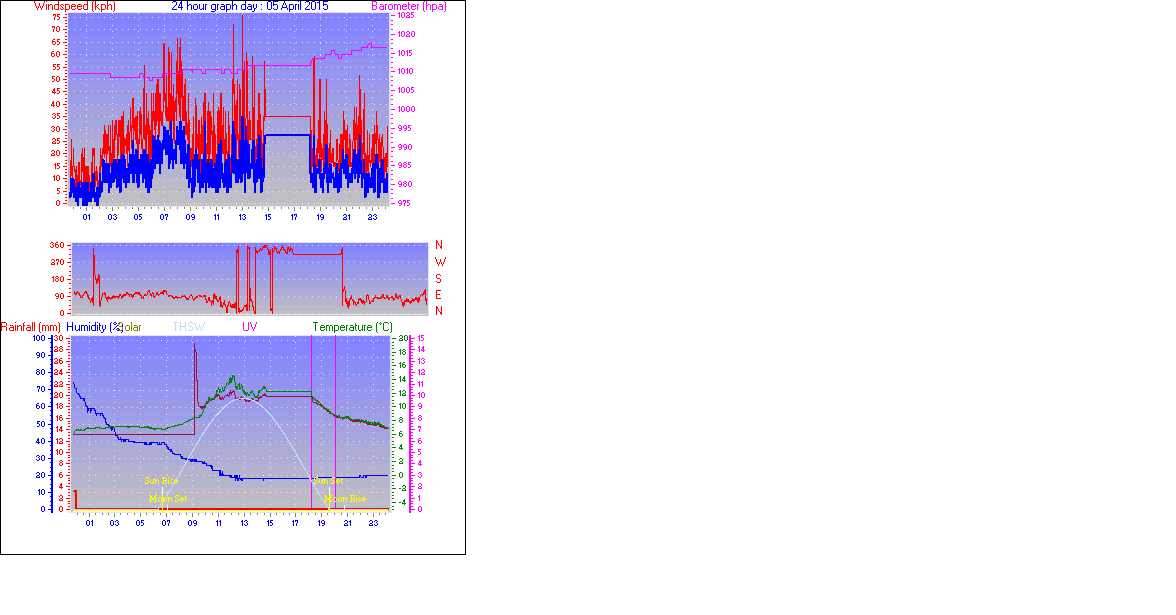Click the Moon Rise marker text
1176x615 pixels.
click(x=345, y=498)
